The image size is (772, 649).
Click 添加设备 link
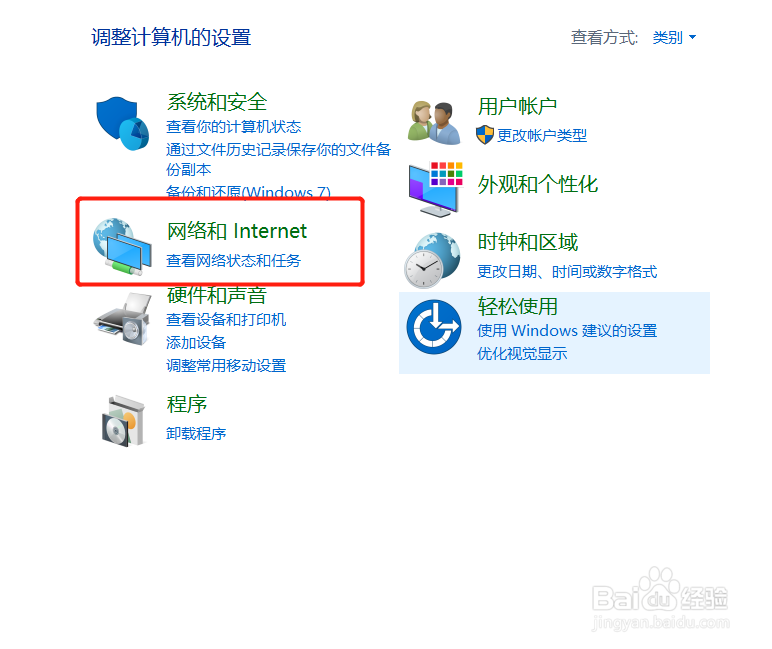click(196, 342)
